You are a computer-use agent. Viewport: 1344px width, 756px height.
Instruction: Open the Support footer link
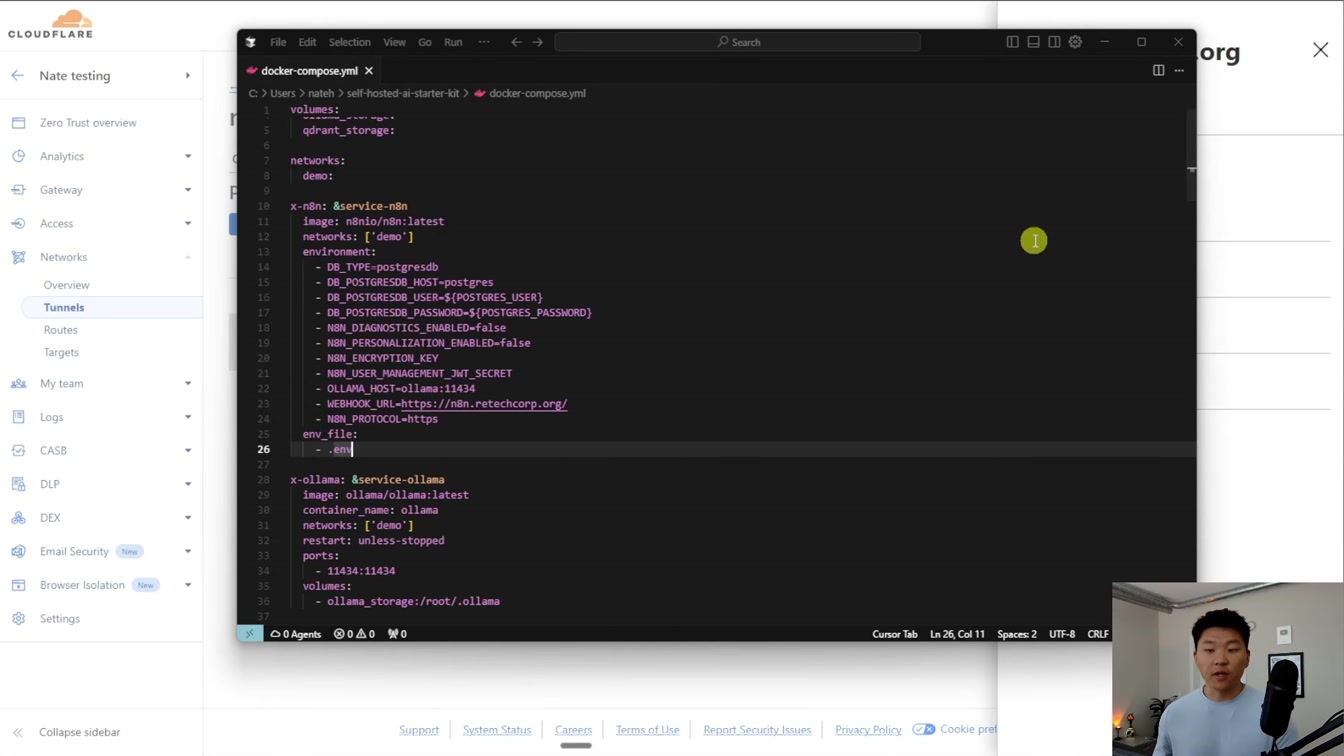(x=419, y=730)
